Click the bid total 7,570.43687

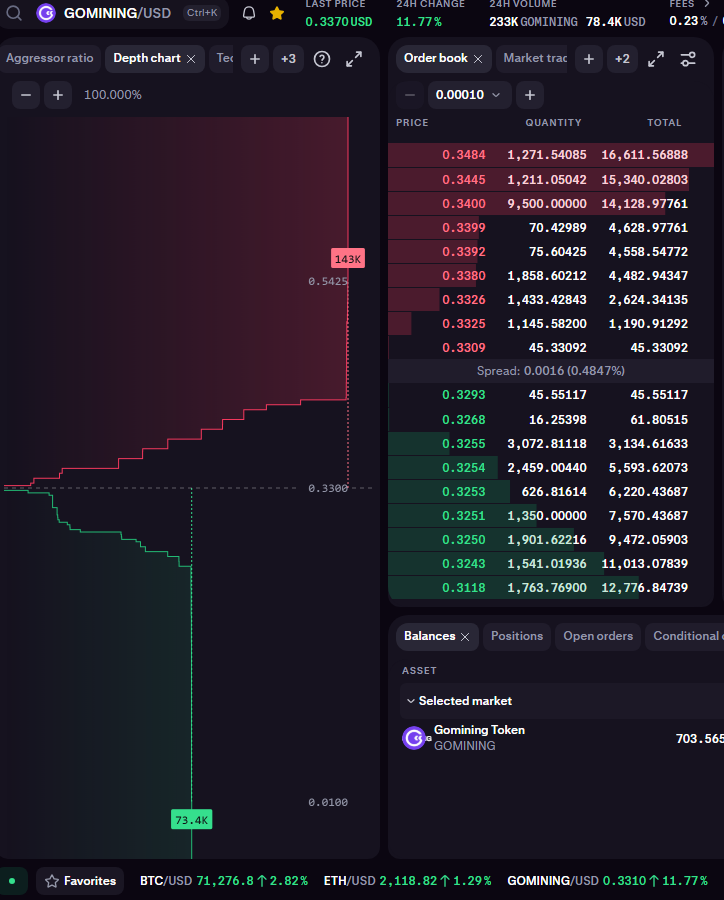click(648, 516)
